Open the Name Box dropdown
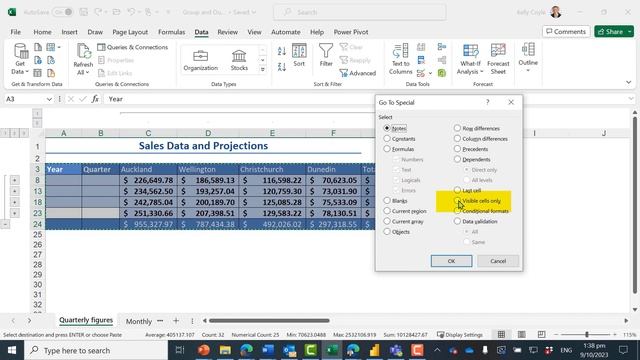640x360 pixels. point(49,99)
